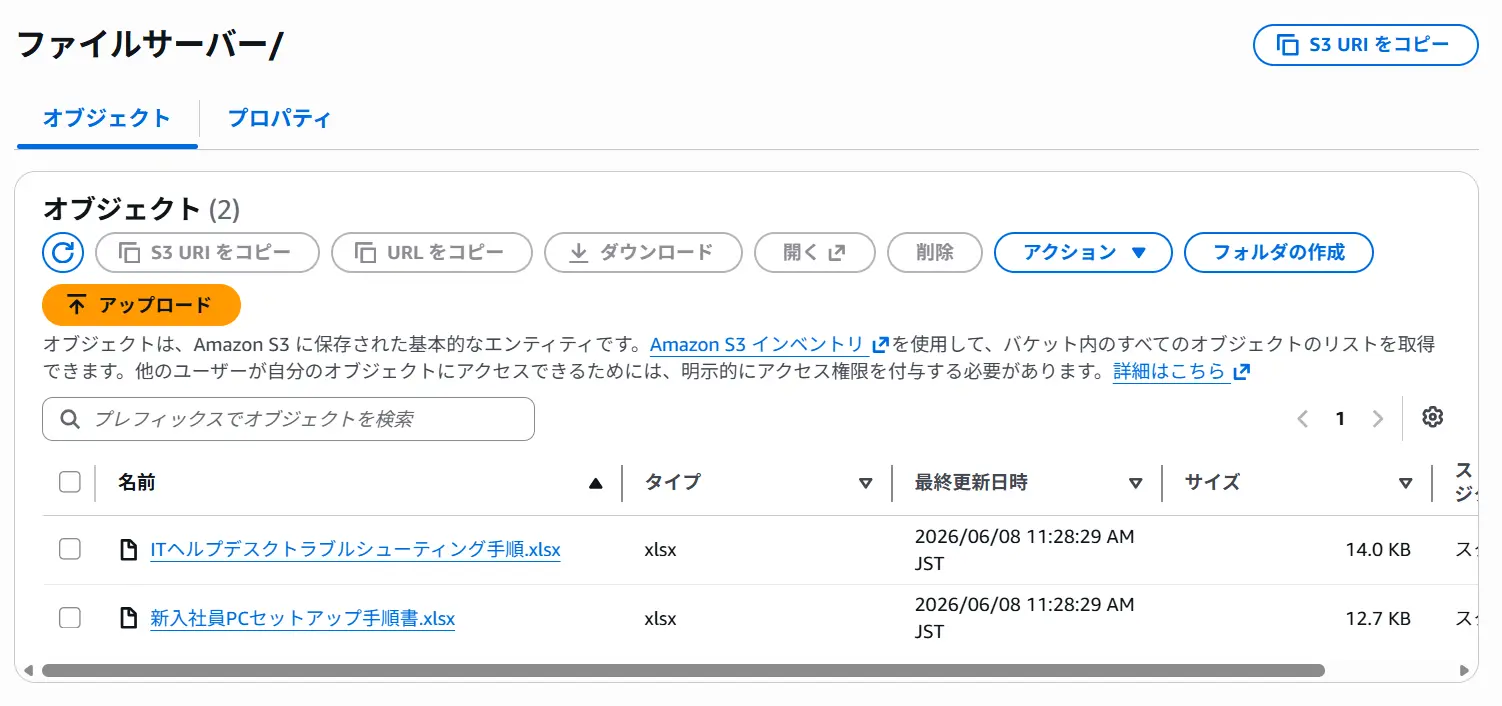Sort by 名前 column ascending arrow
The image size is (1502, 706).
(596, 483)
